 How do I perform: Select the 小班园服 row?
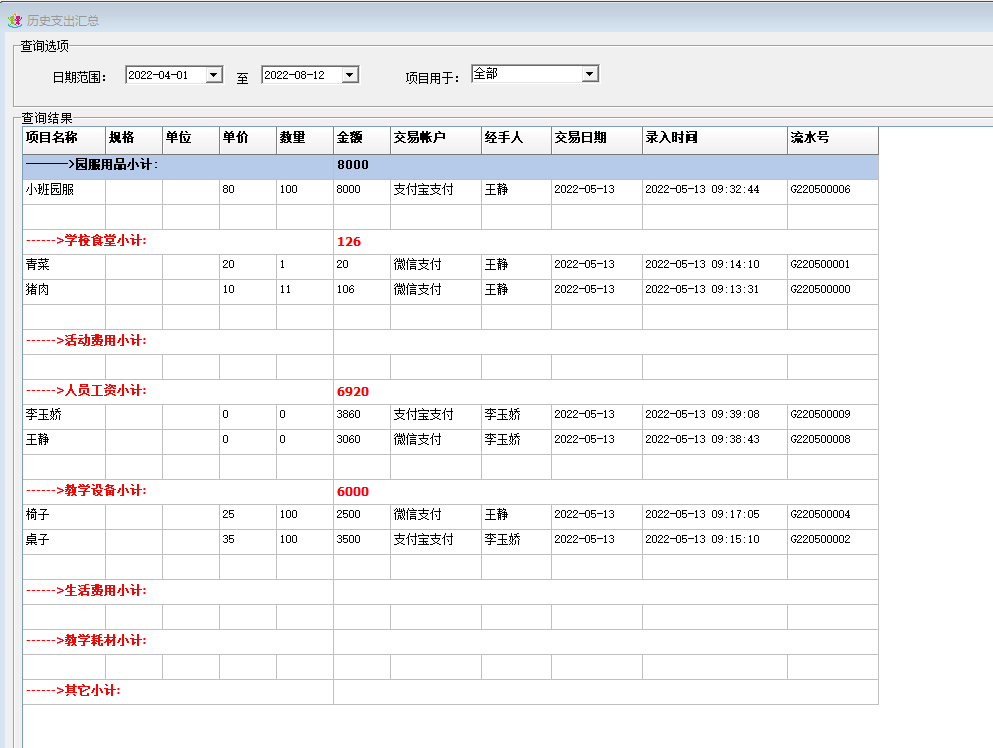pyautogui.click(x=50, y=190)
